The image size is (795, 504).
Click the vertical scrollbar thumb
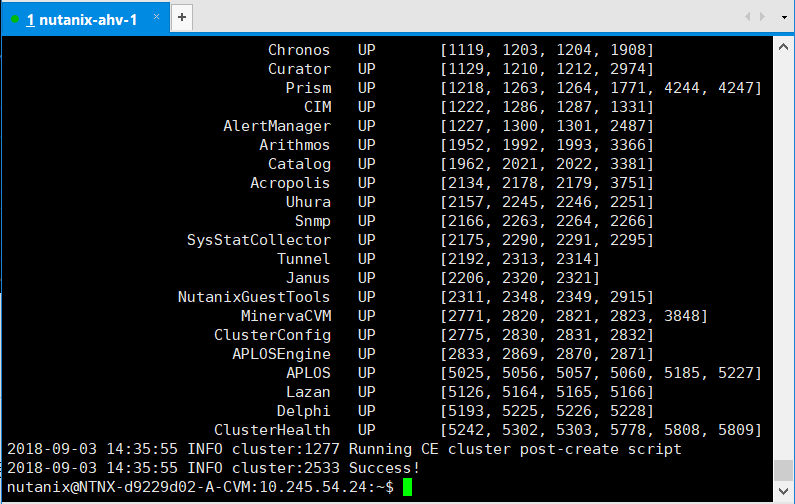783,470
